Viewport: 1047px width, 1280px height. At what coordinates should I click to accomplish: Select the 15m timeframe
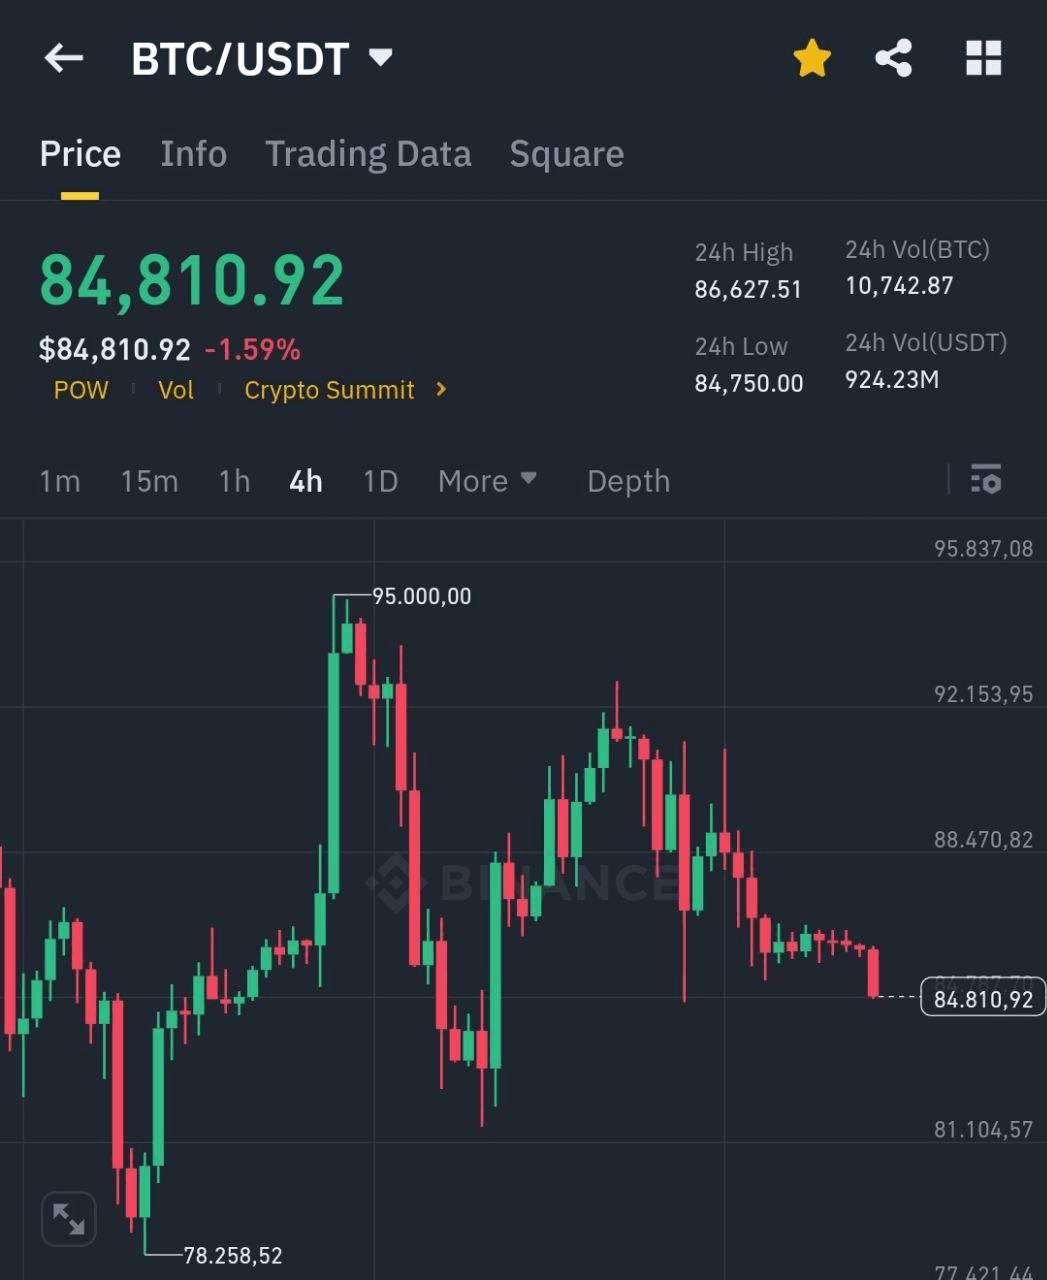click(x=149, y=481)
